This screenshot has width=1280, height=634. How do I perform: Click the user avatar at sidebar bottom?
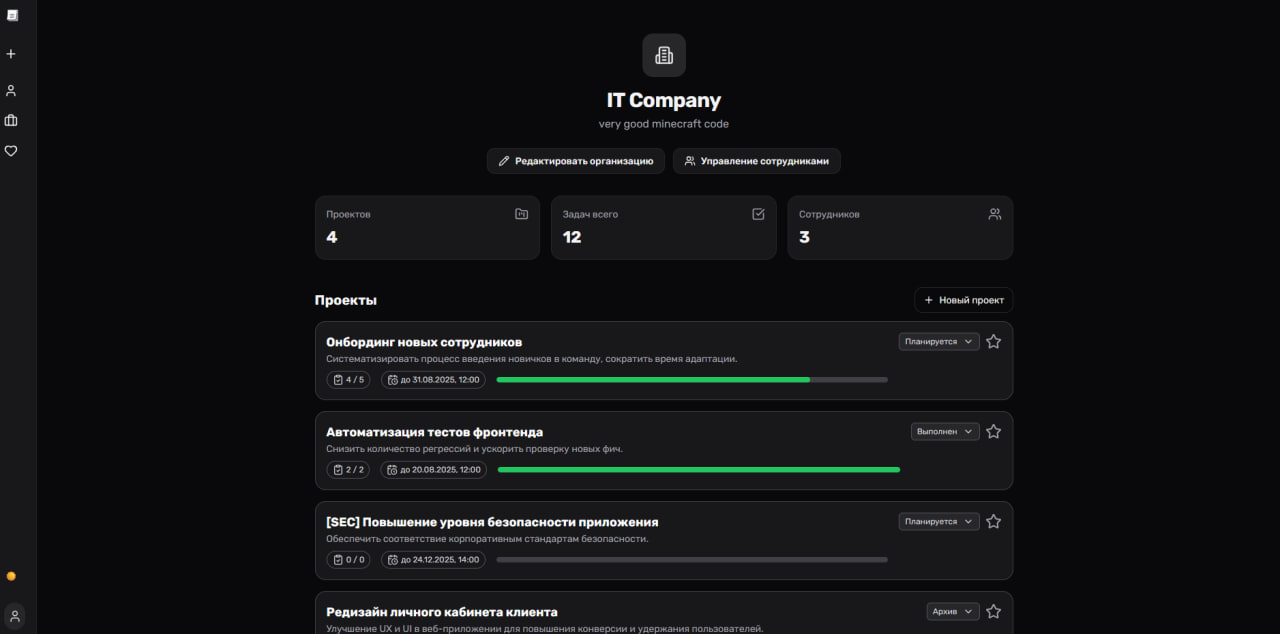[x=14, y=616]
